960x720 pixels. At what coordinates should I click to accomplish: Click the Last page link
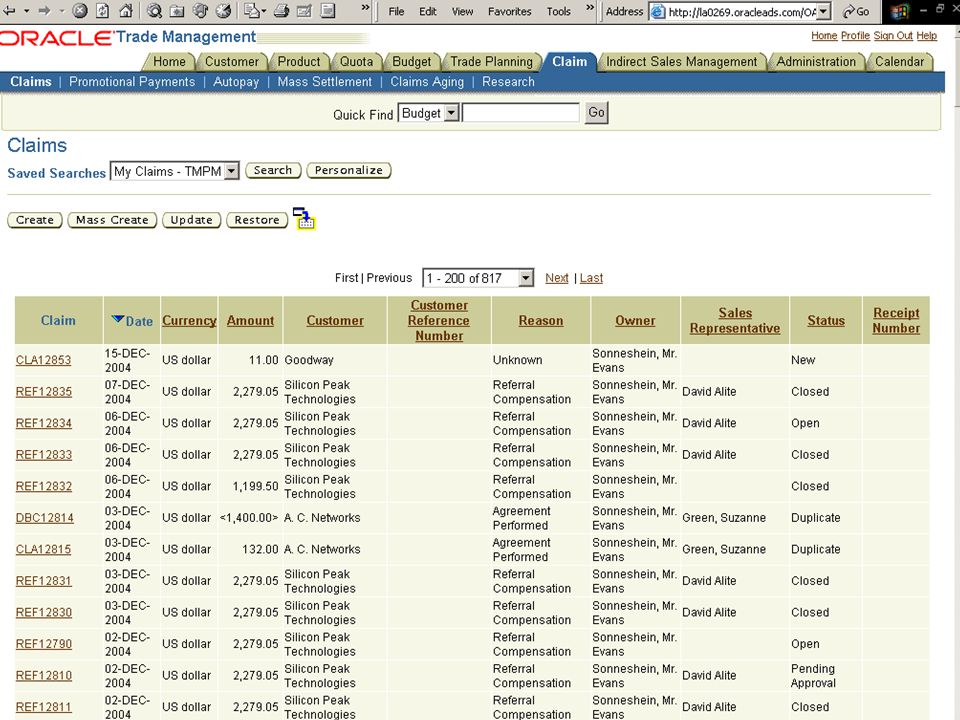point(591,278)
